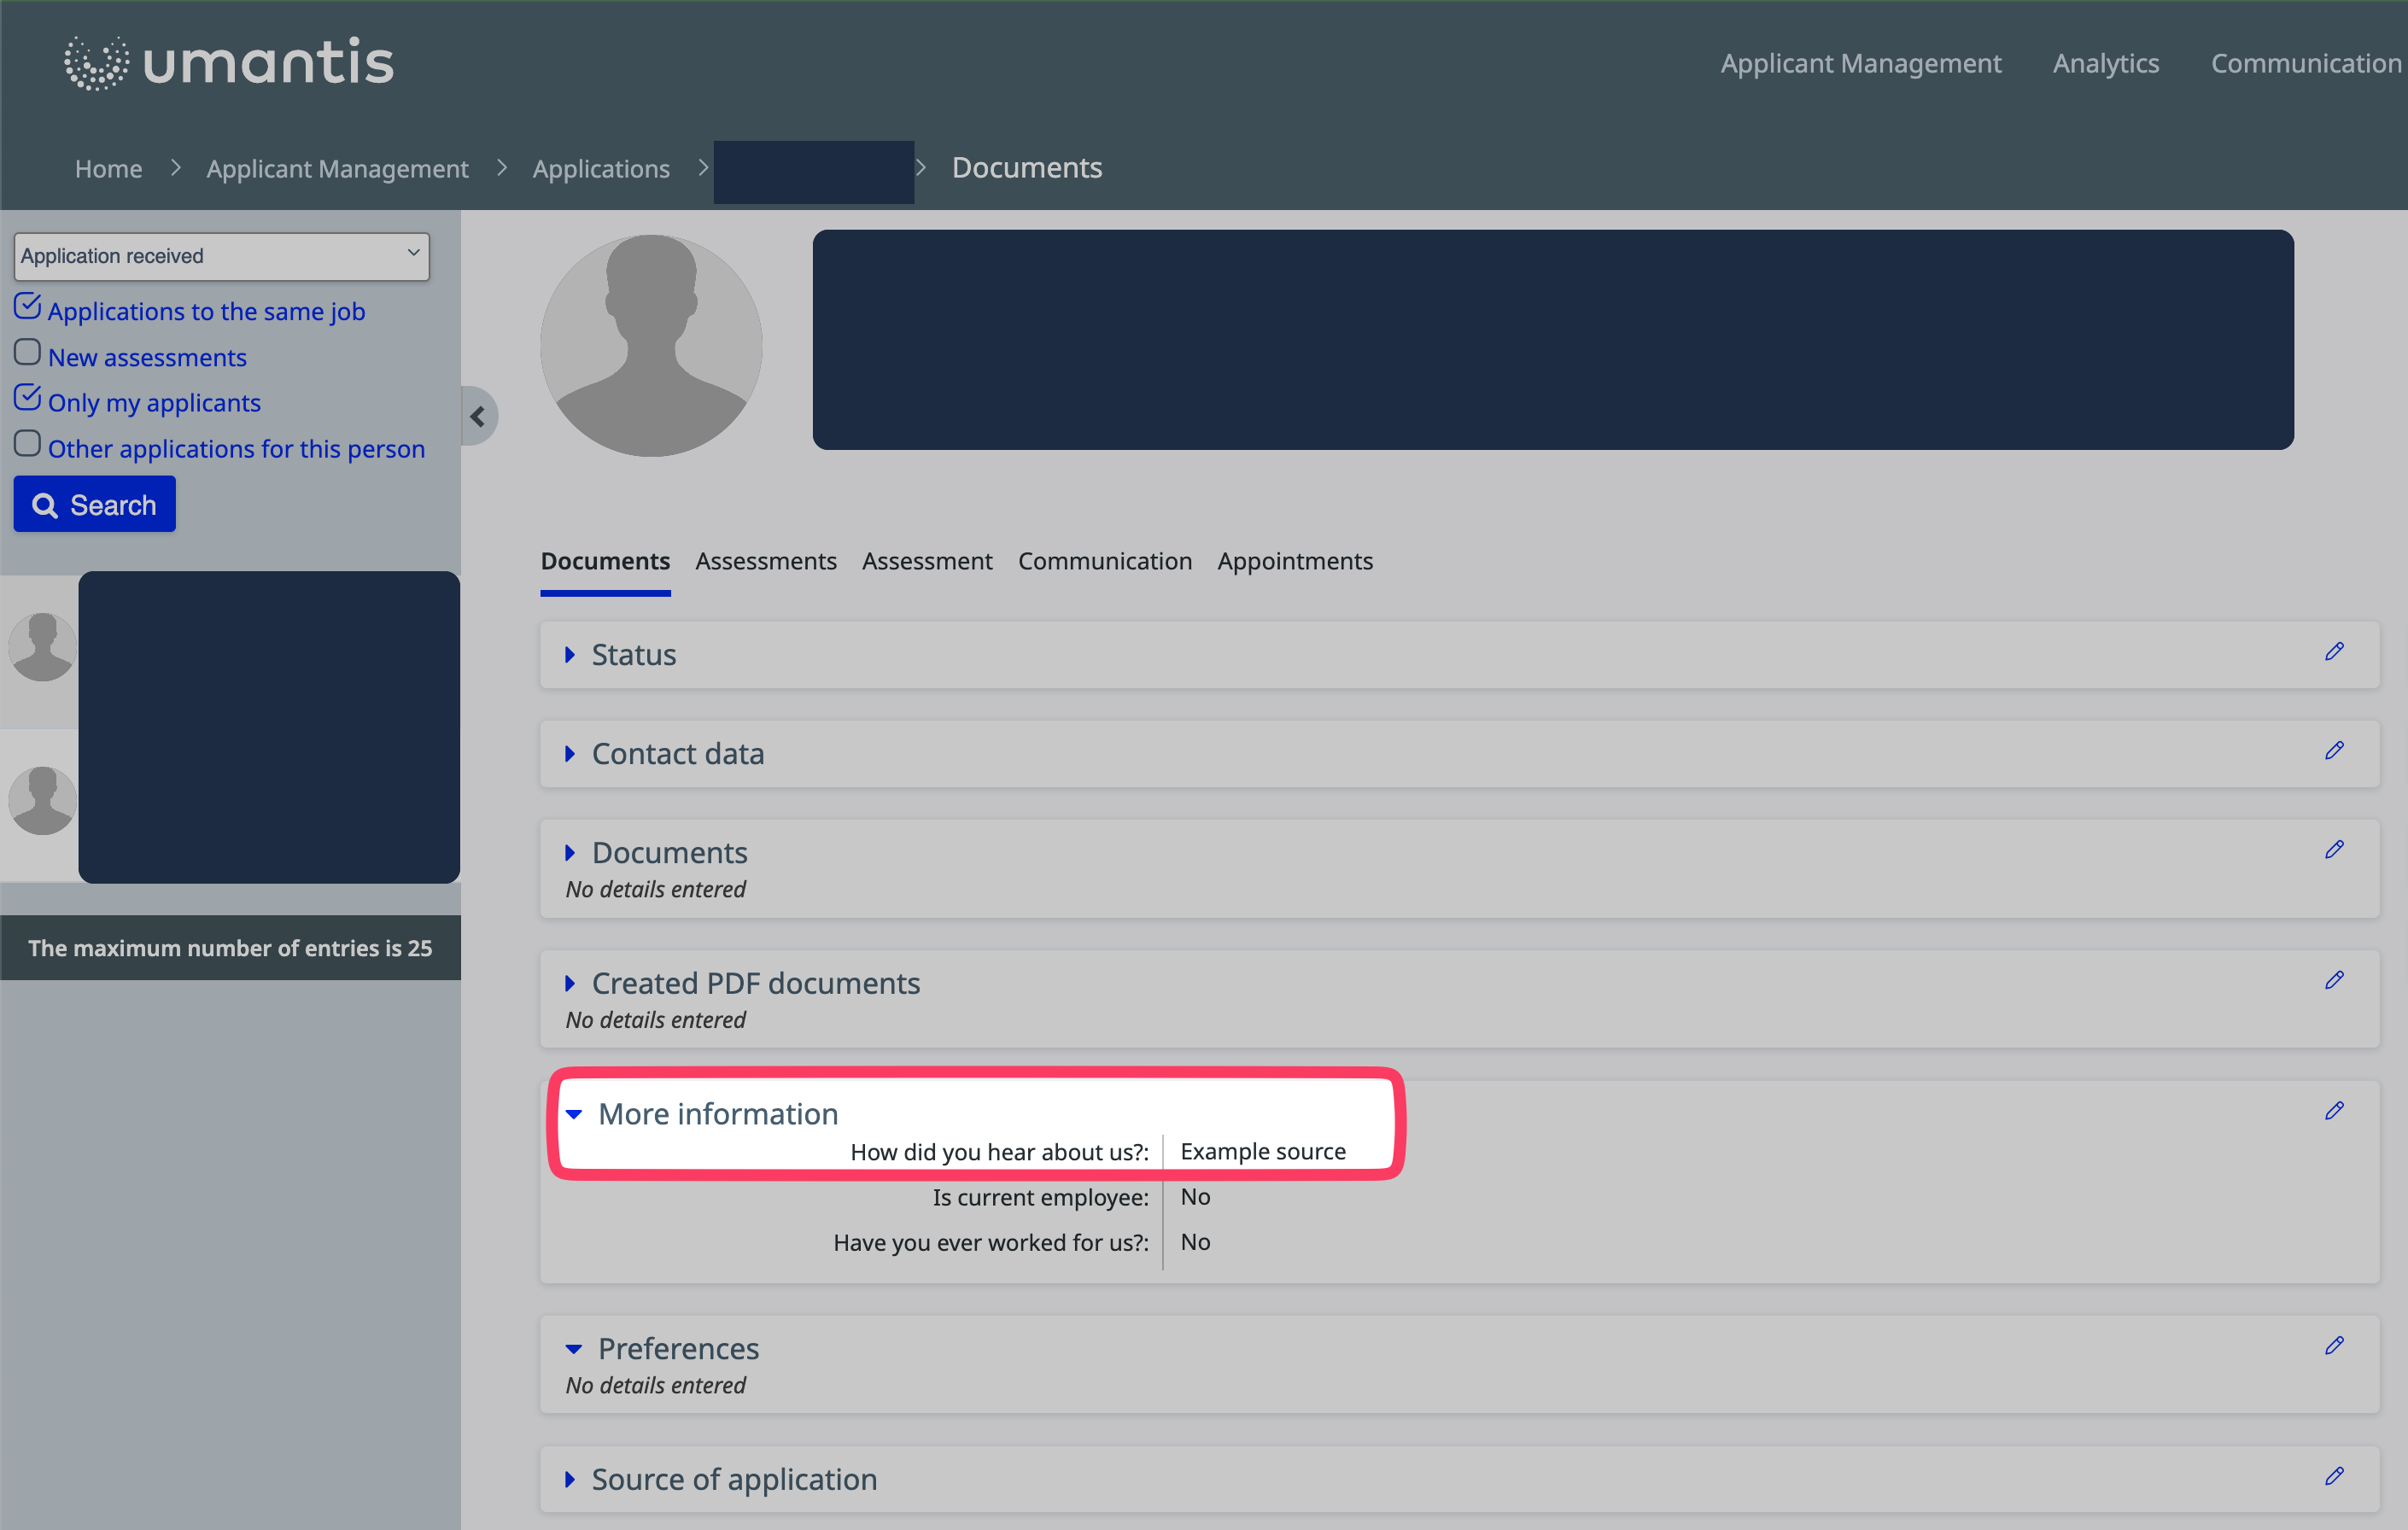Edit Source of application via pencil icon
This screenshot has width=2408, height=1530.
[x=2333, y=1476]
